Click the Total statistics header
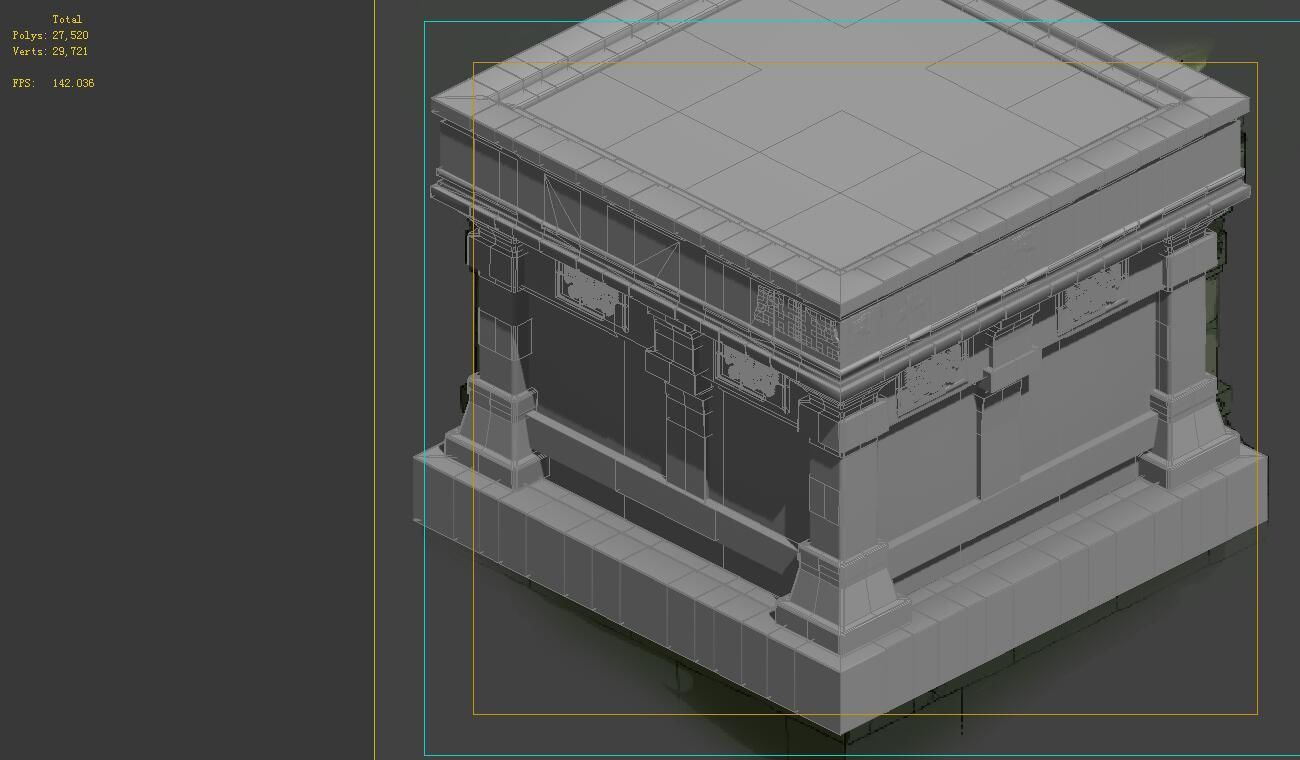The image size is (1300, 760). pos(67,19)
